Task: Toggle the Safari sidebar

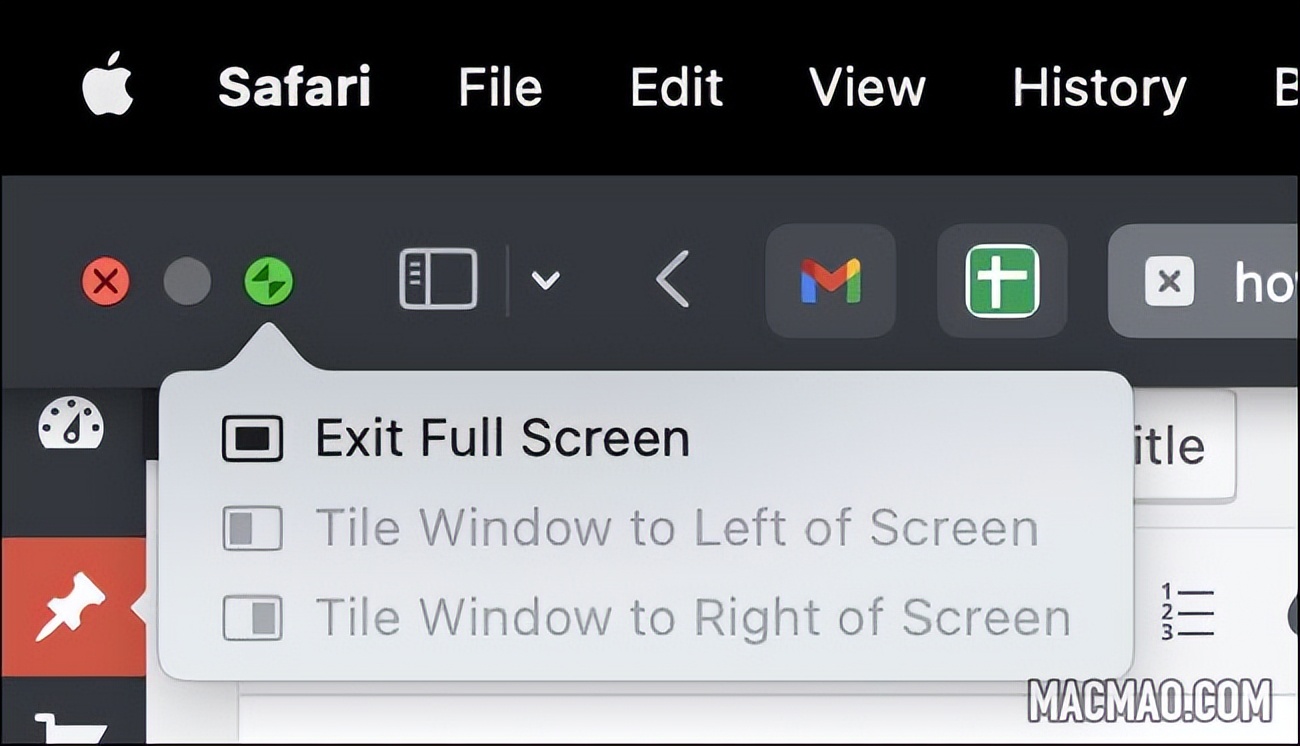Action: (438, 279)
